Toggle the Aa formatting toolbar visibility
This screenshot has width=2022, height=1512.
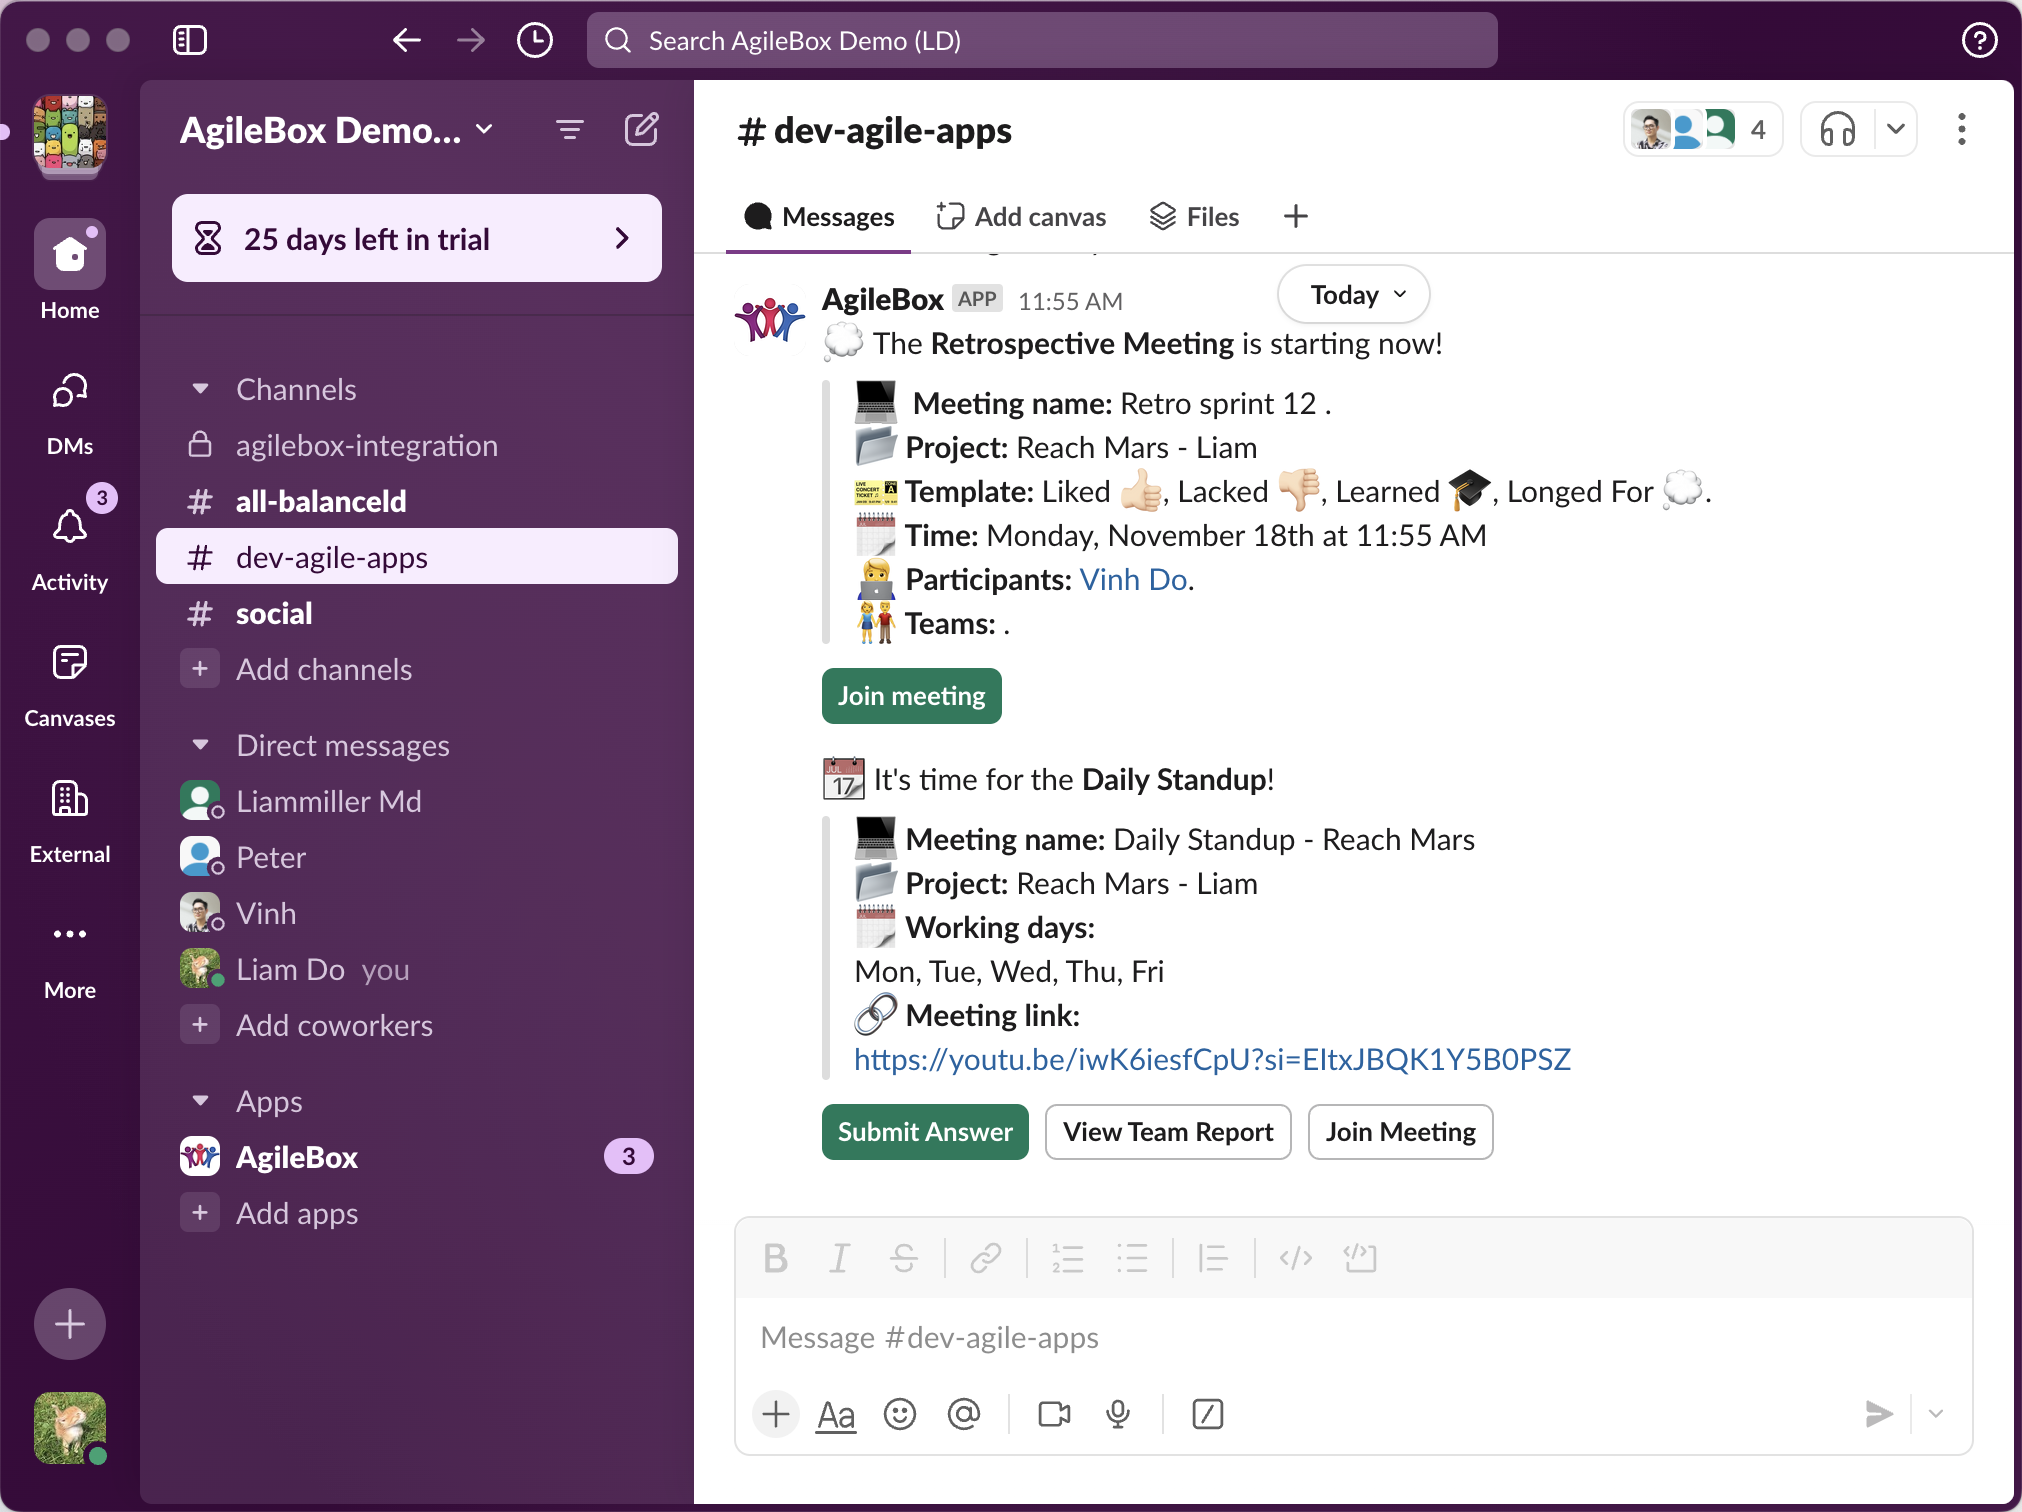[836, 1414]
